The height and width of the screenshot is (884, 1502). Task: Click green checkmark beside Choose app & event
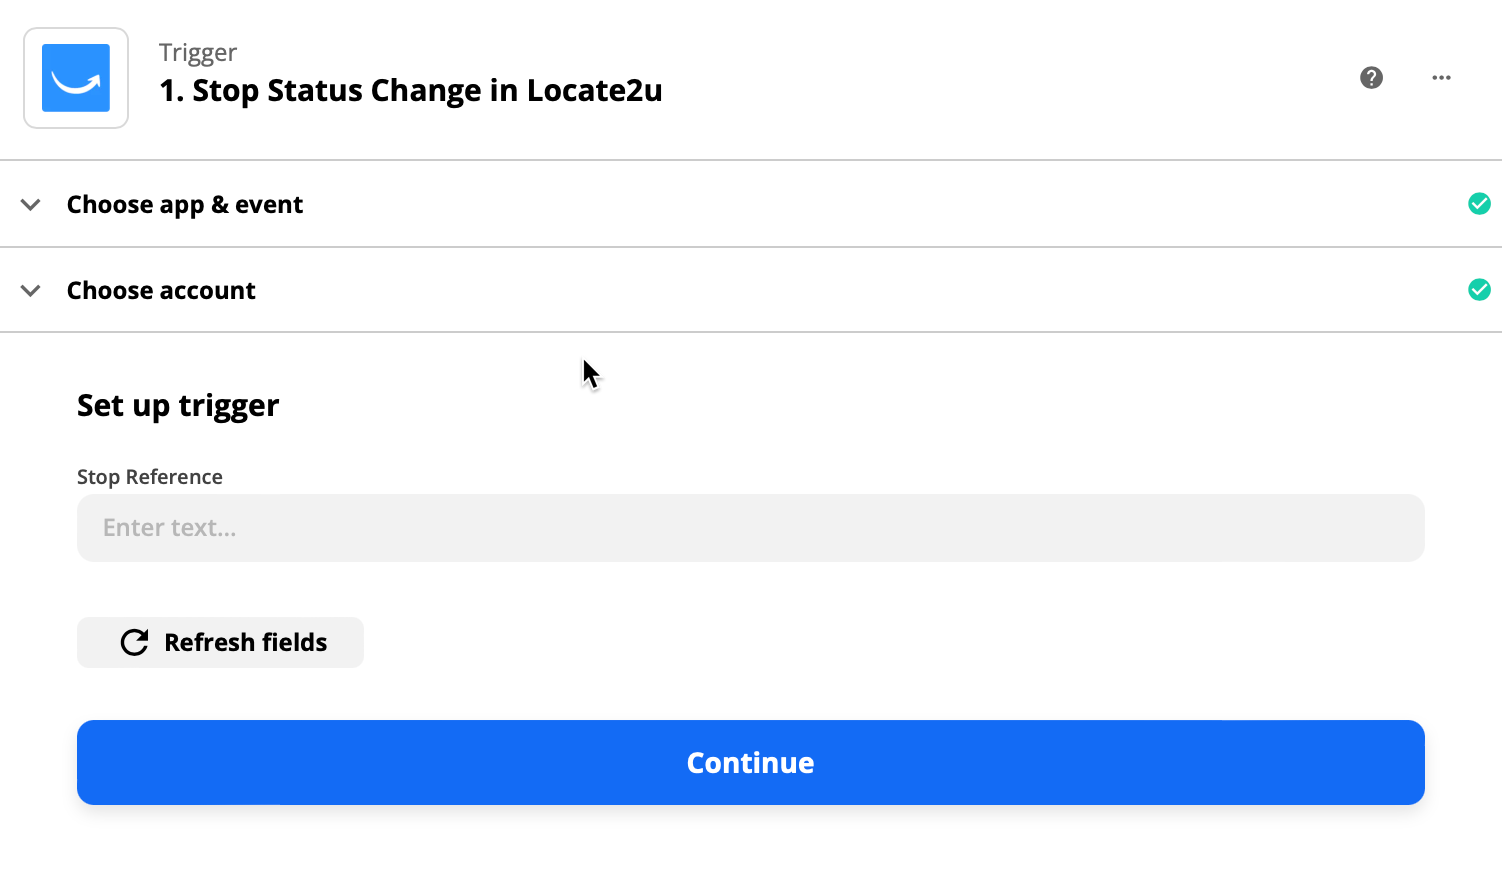point(1479,204)
